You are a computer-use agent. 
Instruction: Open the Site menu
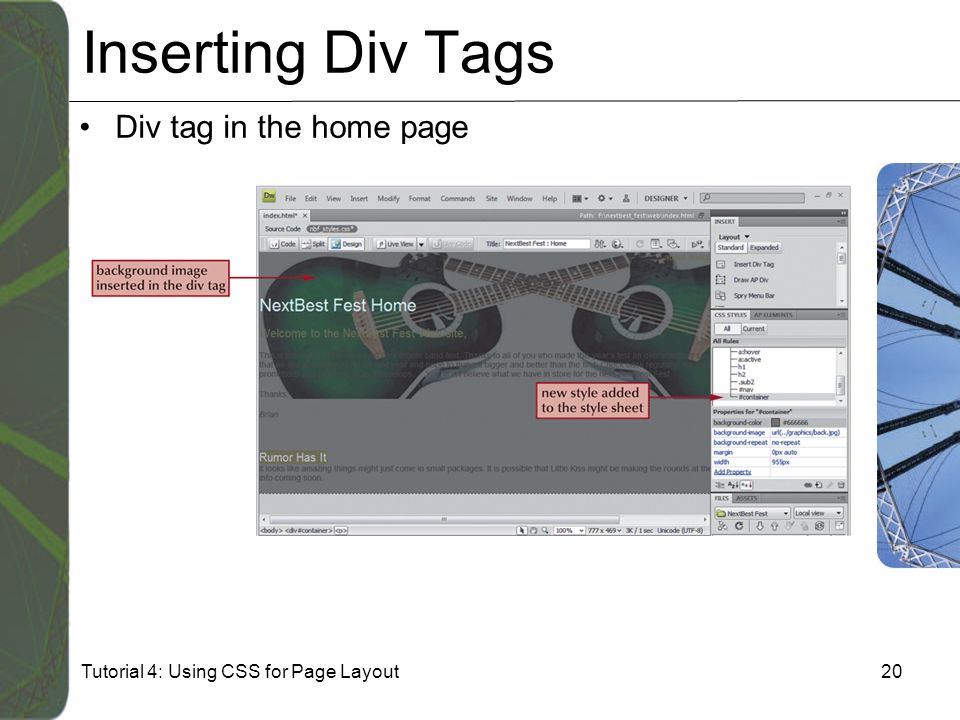pyautogui.click(x=491, y=198)
